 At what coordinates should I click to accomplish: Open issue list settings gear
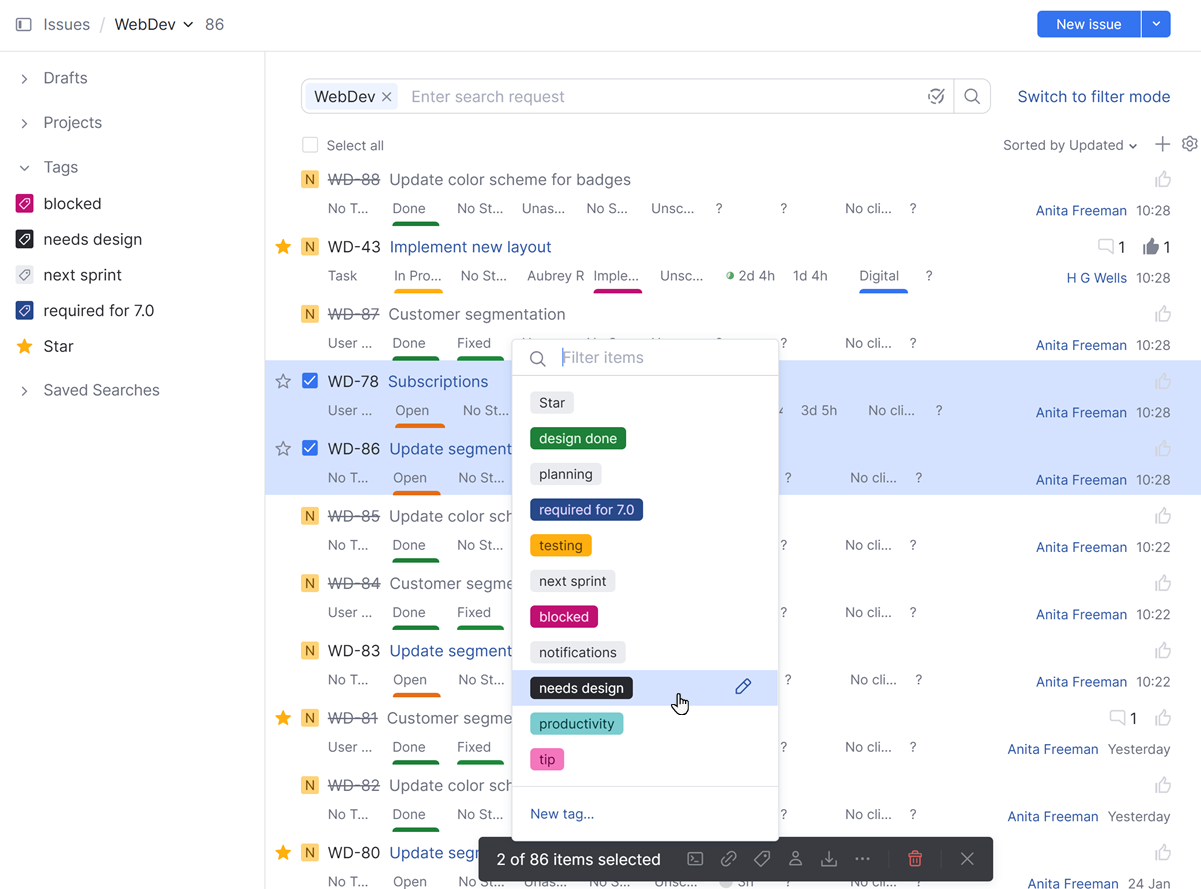pyautogui.click(x=1189, y=144)
